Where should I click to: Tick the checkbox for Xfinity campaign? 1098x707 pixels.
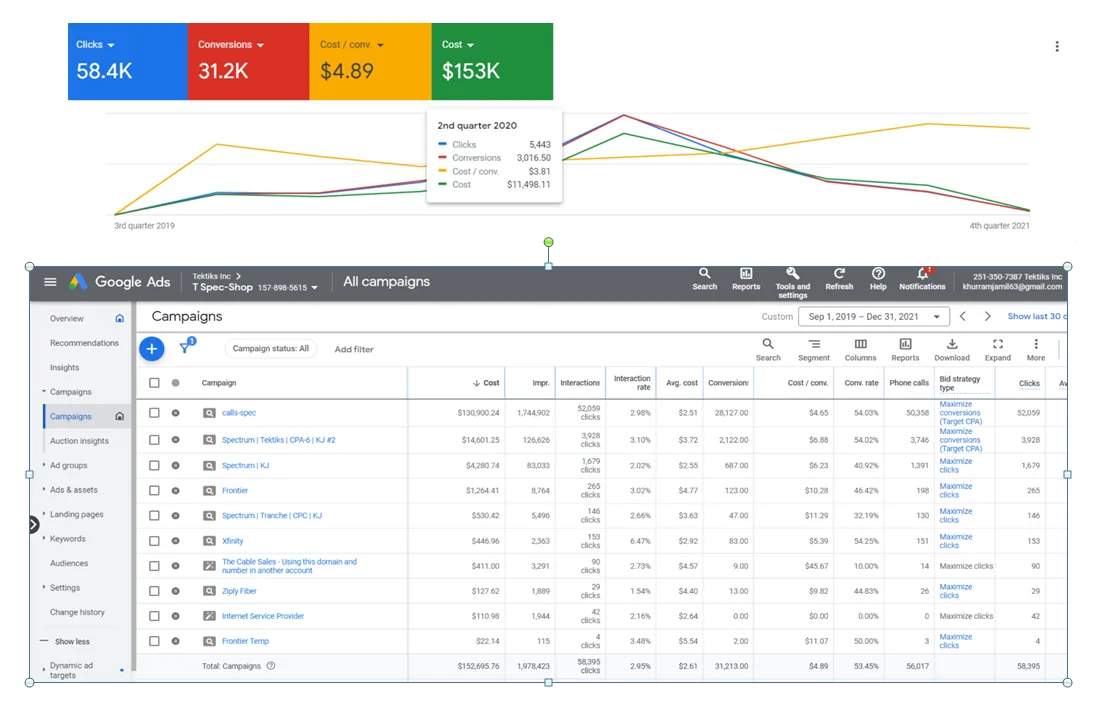[154, 541]
